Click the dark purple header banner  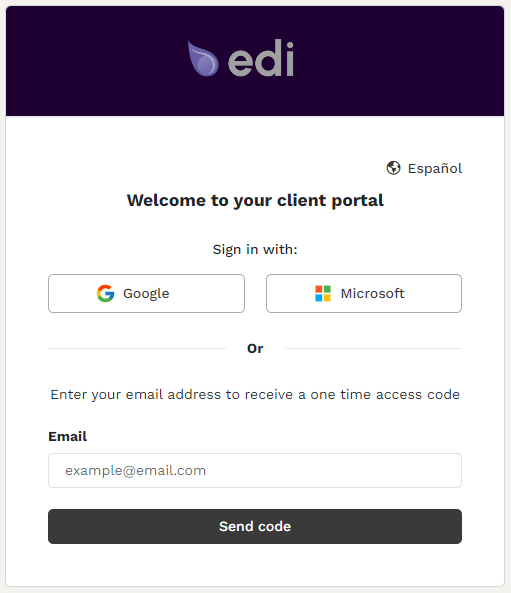click(x=255, y=61)
